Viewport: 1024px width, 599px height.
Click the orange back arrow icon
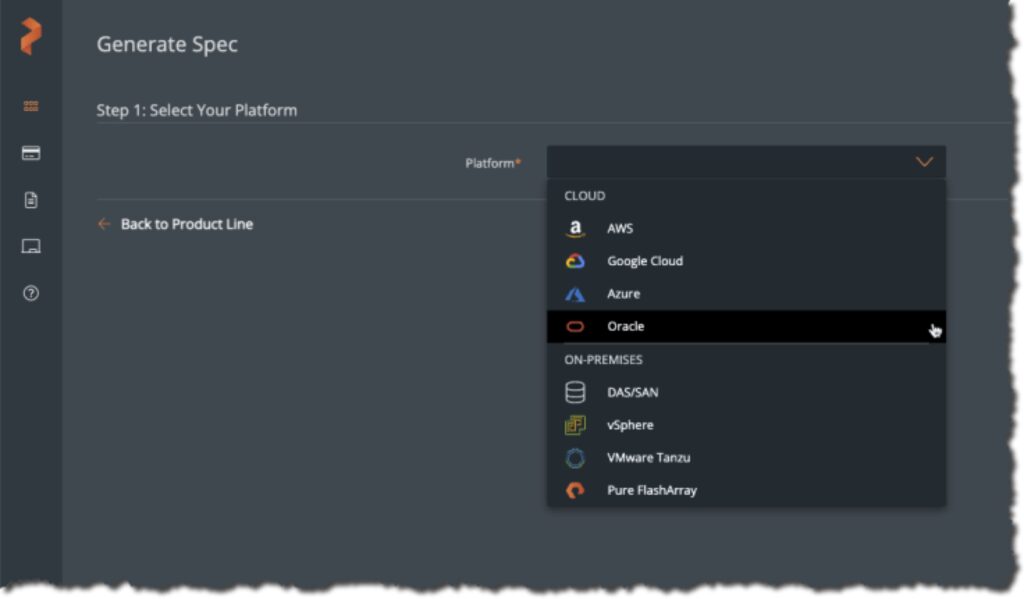pyautogui.click(x=104, y=224)
